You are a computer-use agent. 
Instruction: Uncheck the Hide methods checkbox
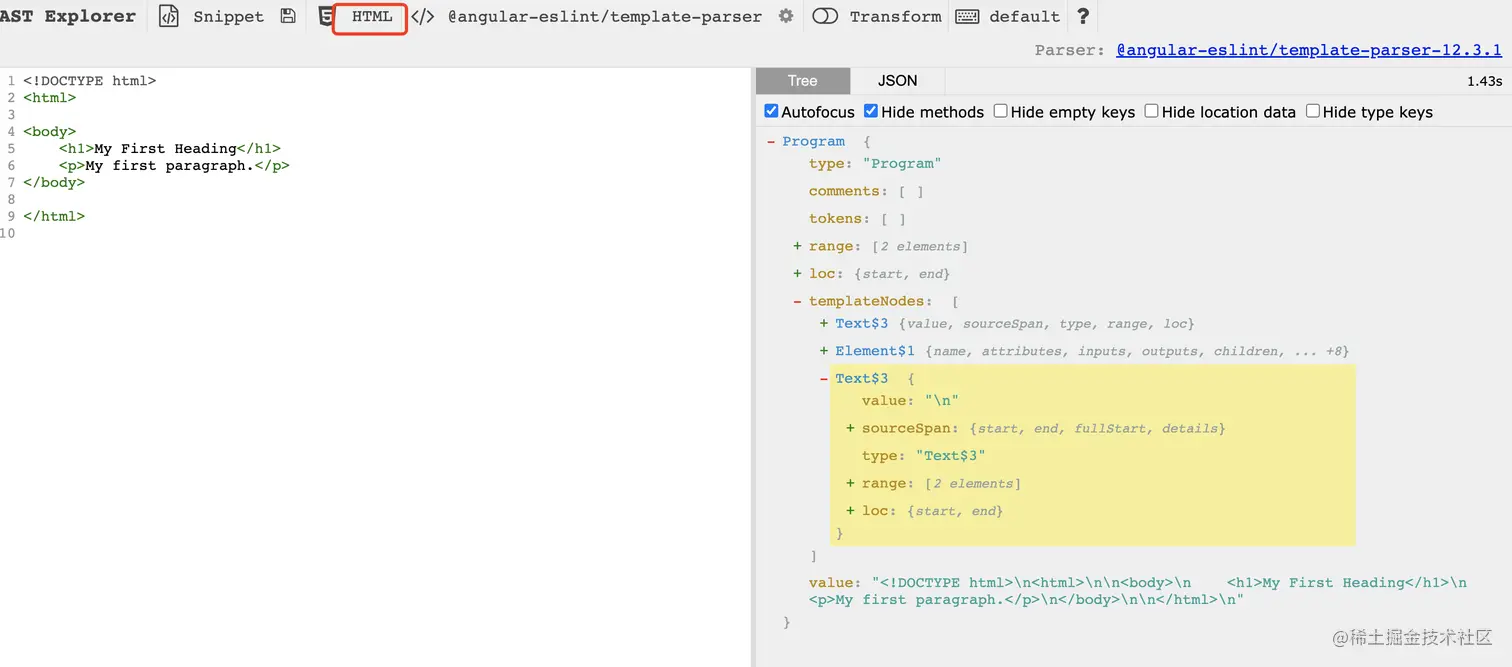[x=871, y=111]
